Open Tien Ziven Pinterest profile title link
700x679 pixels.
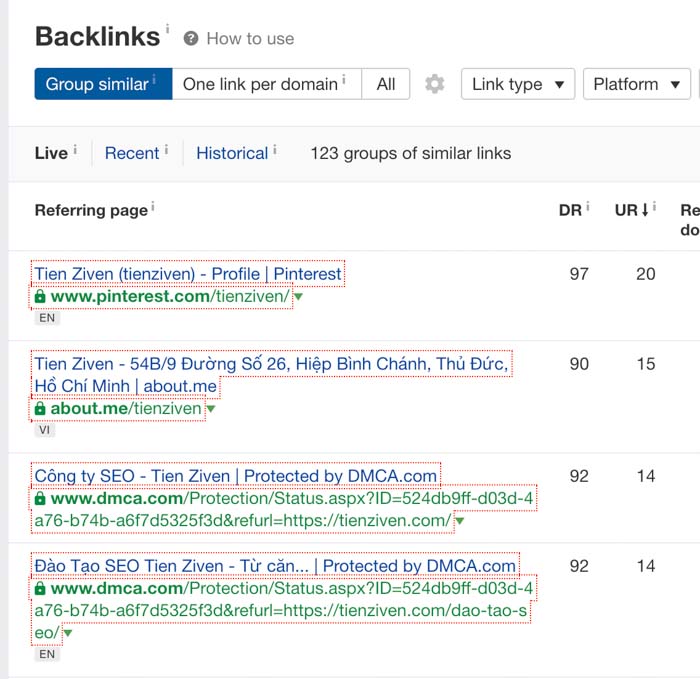point(188,274)
